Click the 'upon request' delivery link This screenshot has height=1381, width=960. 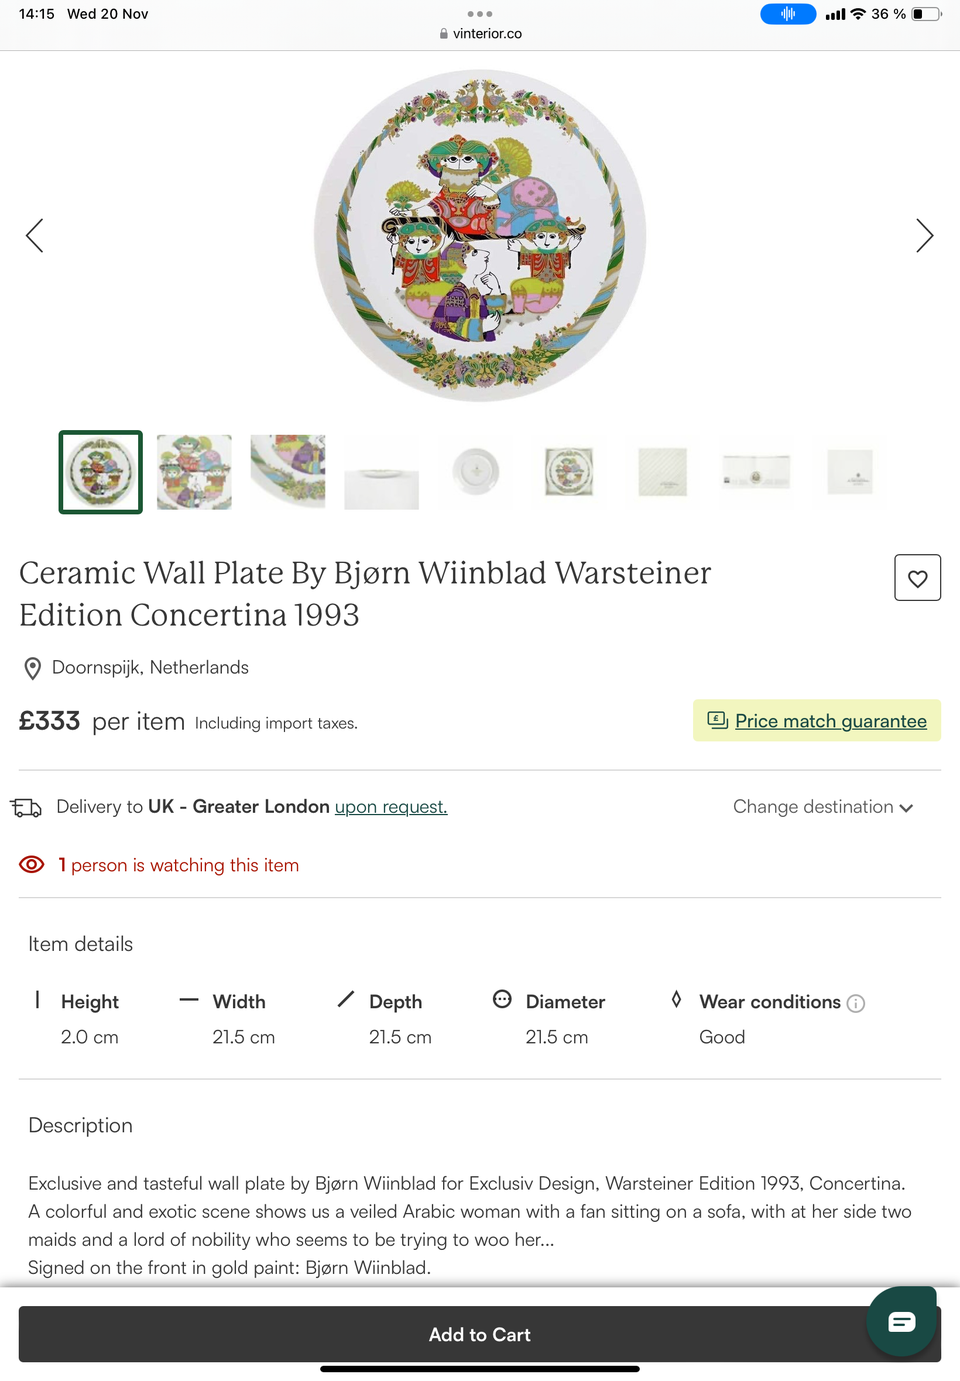[x=391, y=807]
